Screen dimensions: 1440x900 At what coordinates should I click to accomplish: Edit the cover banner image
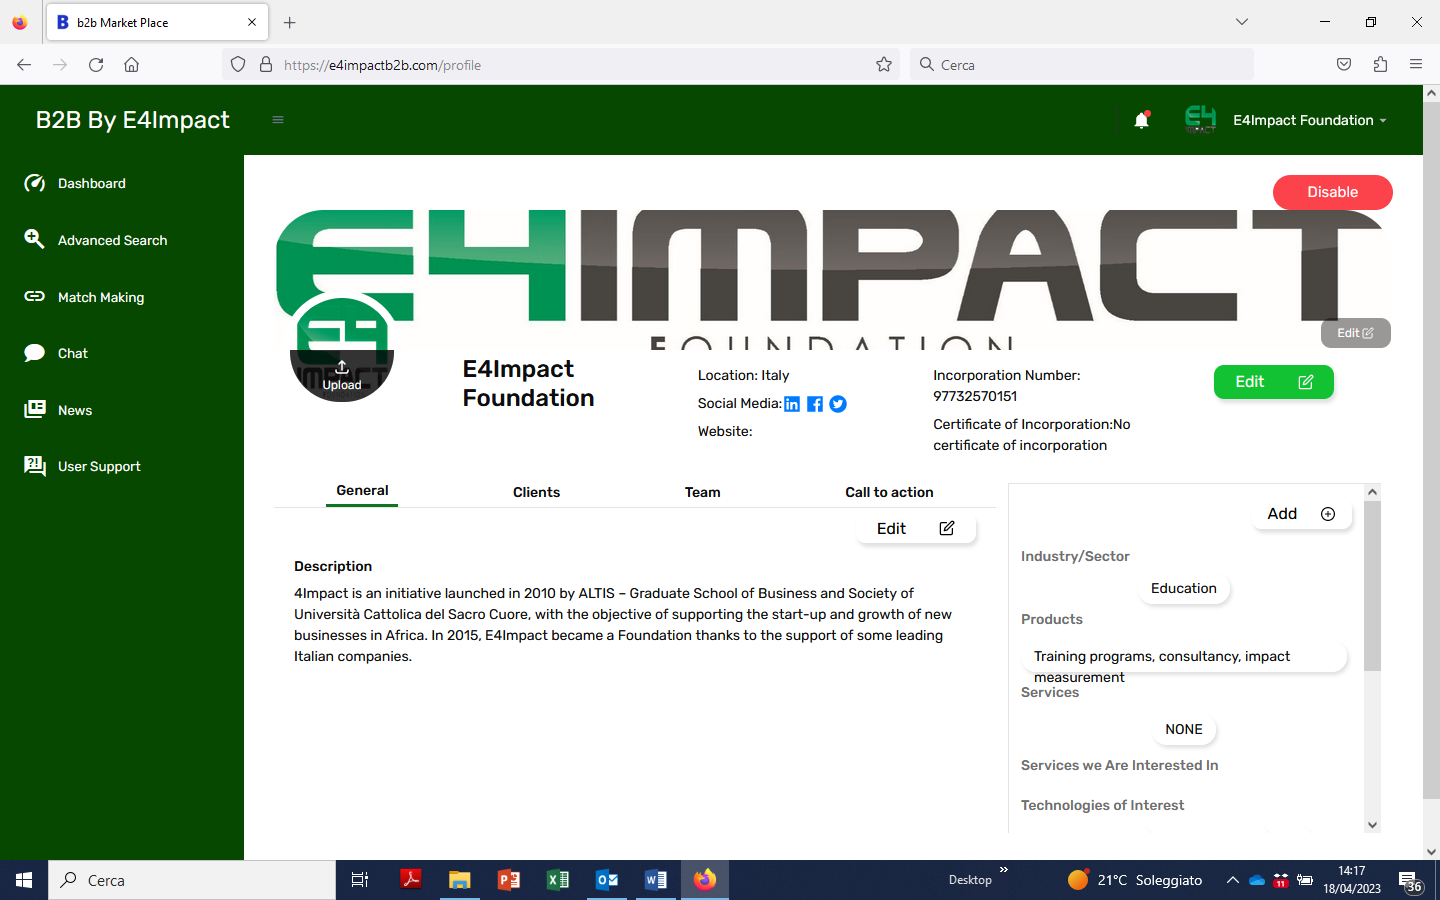(1355, 333)
